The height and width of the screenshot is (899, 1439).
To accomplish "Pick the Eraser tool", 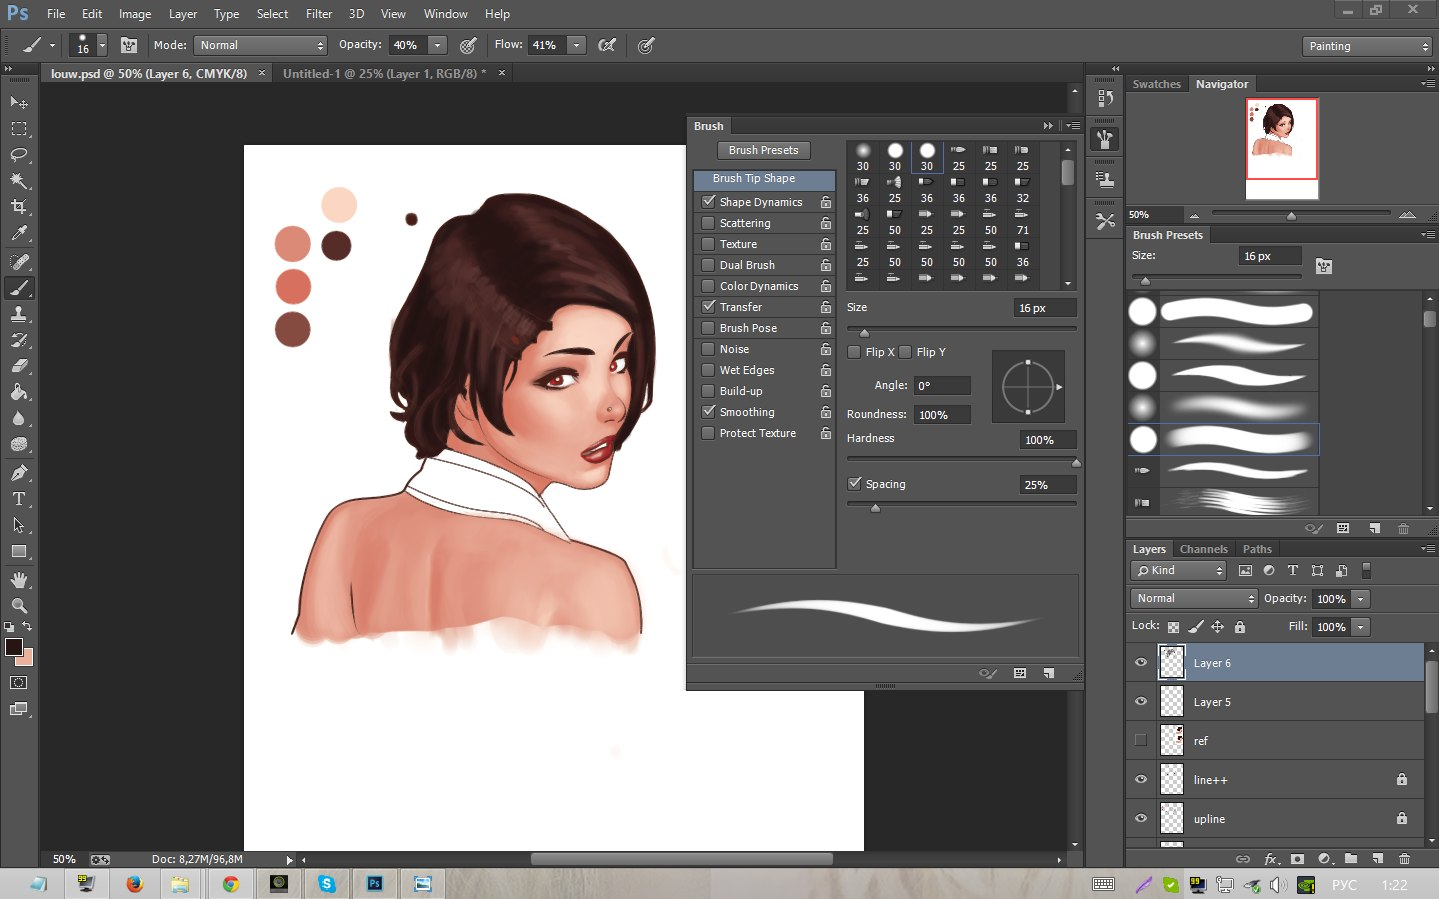I will (x=19, y=366).
